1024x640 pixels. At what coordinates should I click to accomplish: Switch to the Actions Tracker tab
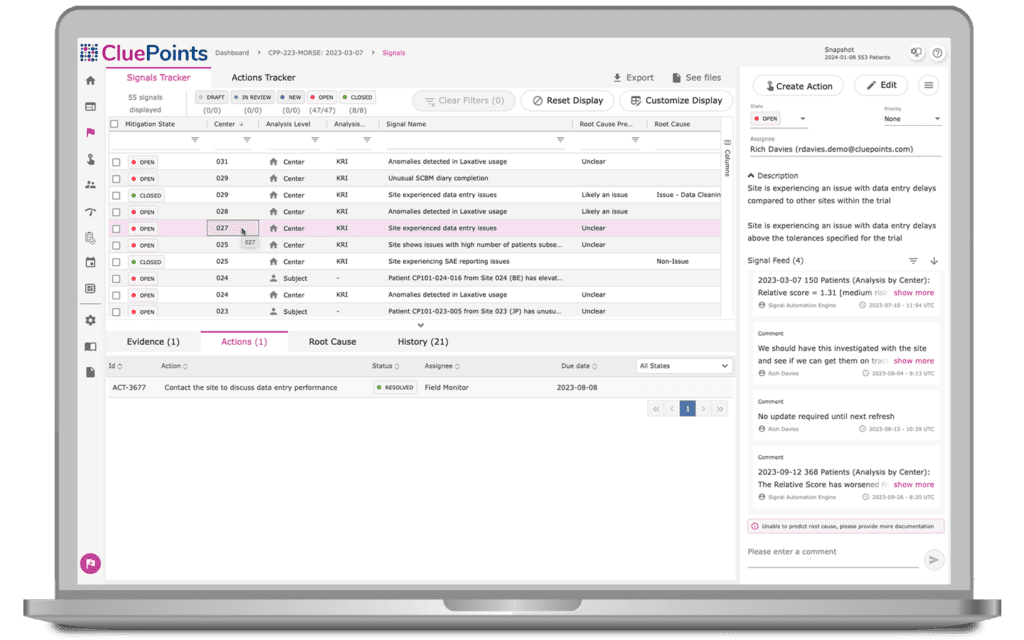[265, 77]
